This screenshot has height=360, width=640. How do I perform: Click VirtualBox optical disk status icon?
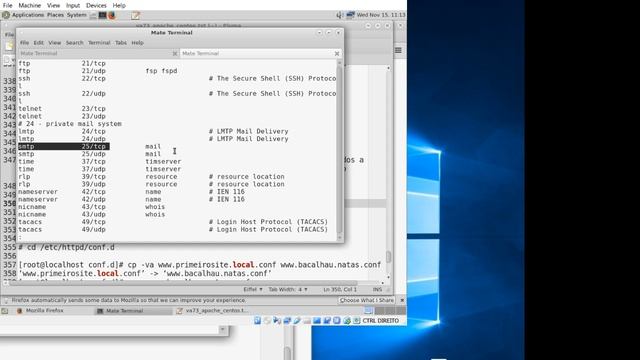267,321
